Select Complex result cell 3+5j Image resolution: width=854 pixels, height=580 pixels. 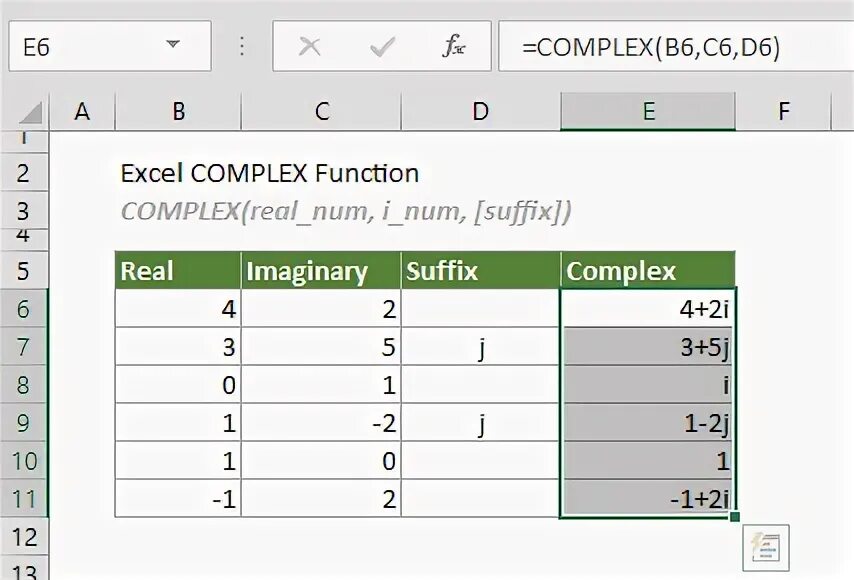tap(648, 346)
